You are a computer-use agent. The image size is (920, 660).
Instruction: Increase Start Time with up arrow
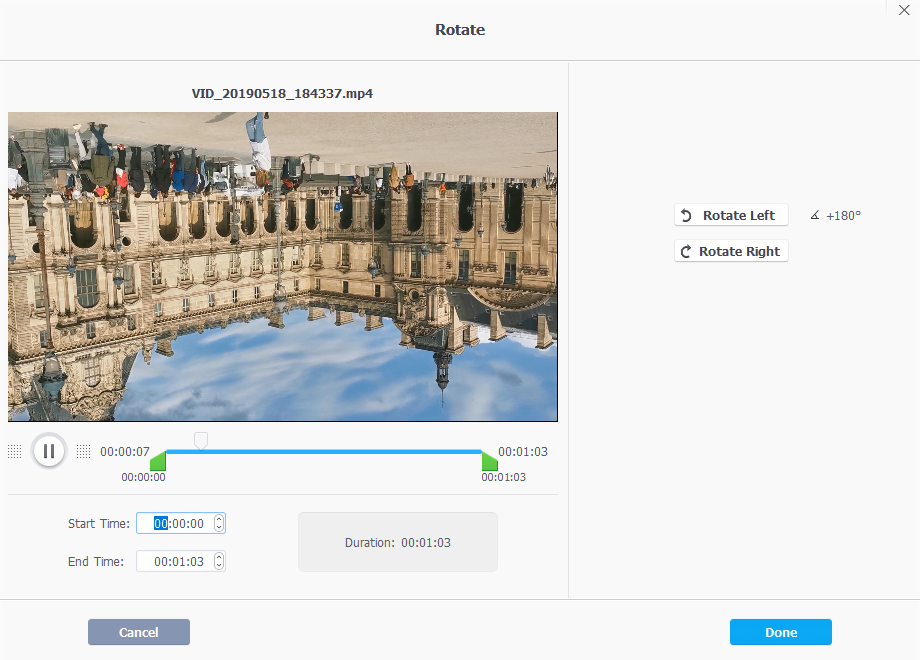(x=219, y=519)
